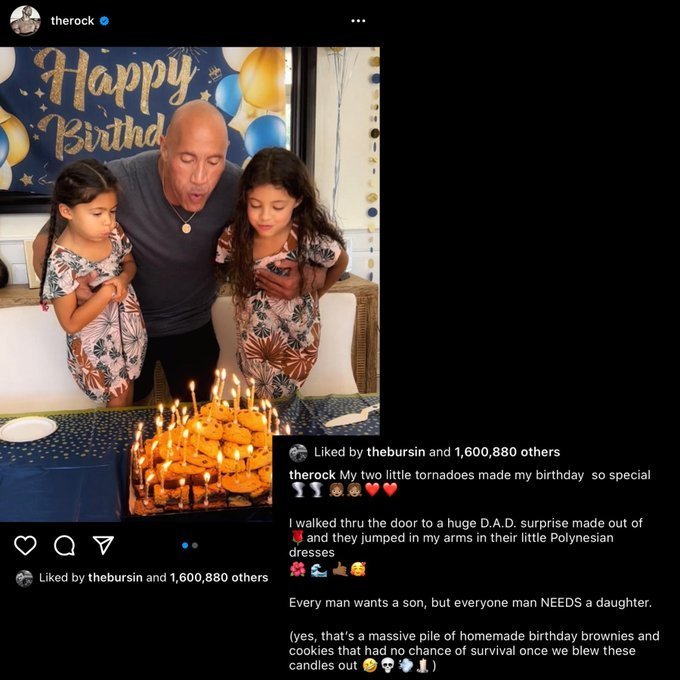Like the post with the heart icon
Screen dimensions: 680x680
pos(25,545)
